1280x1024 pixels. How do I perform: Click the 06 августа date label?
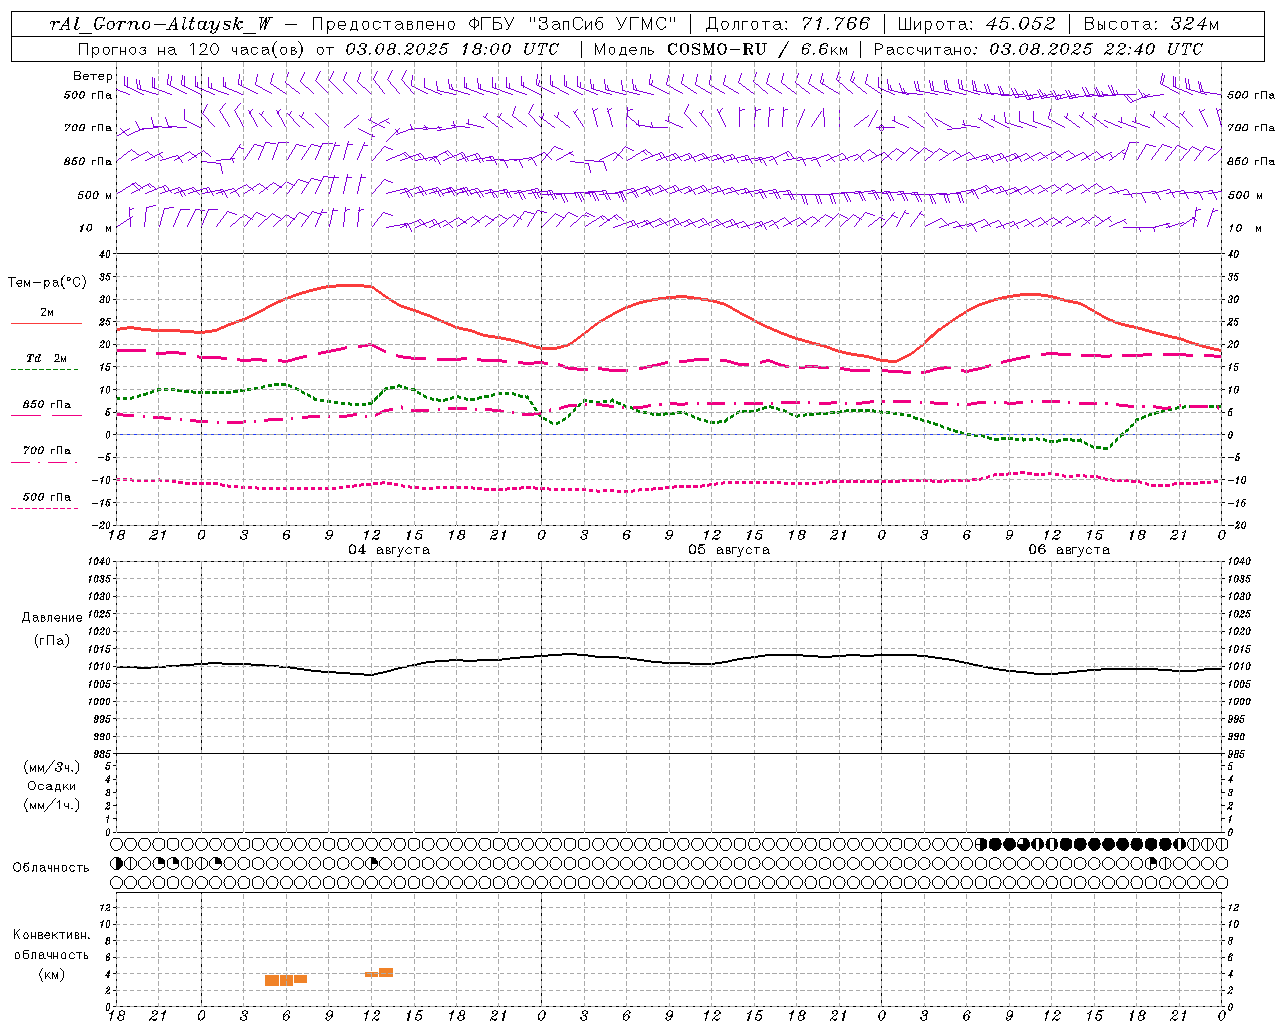pos(1069,550)
